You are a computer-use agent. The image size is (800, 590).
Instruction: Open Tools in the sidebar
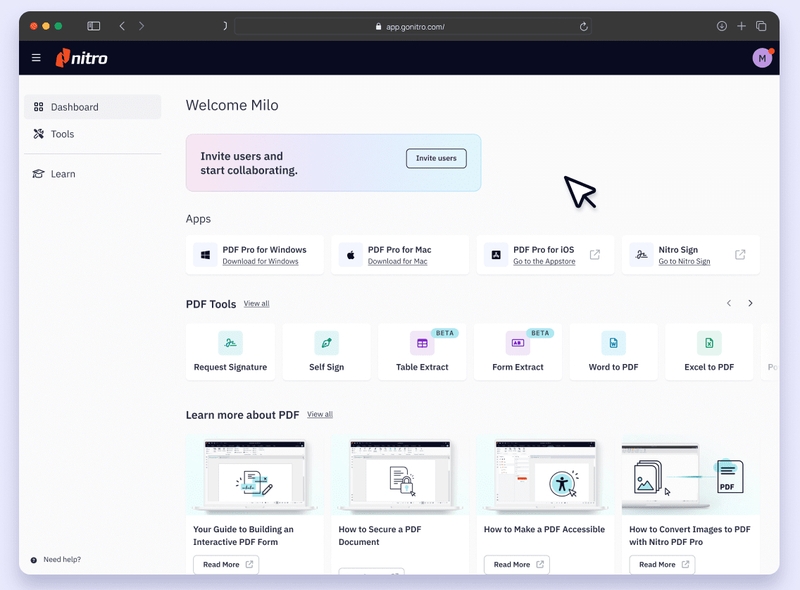[x=92, y=134]
